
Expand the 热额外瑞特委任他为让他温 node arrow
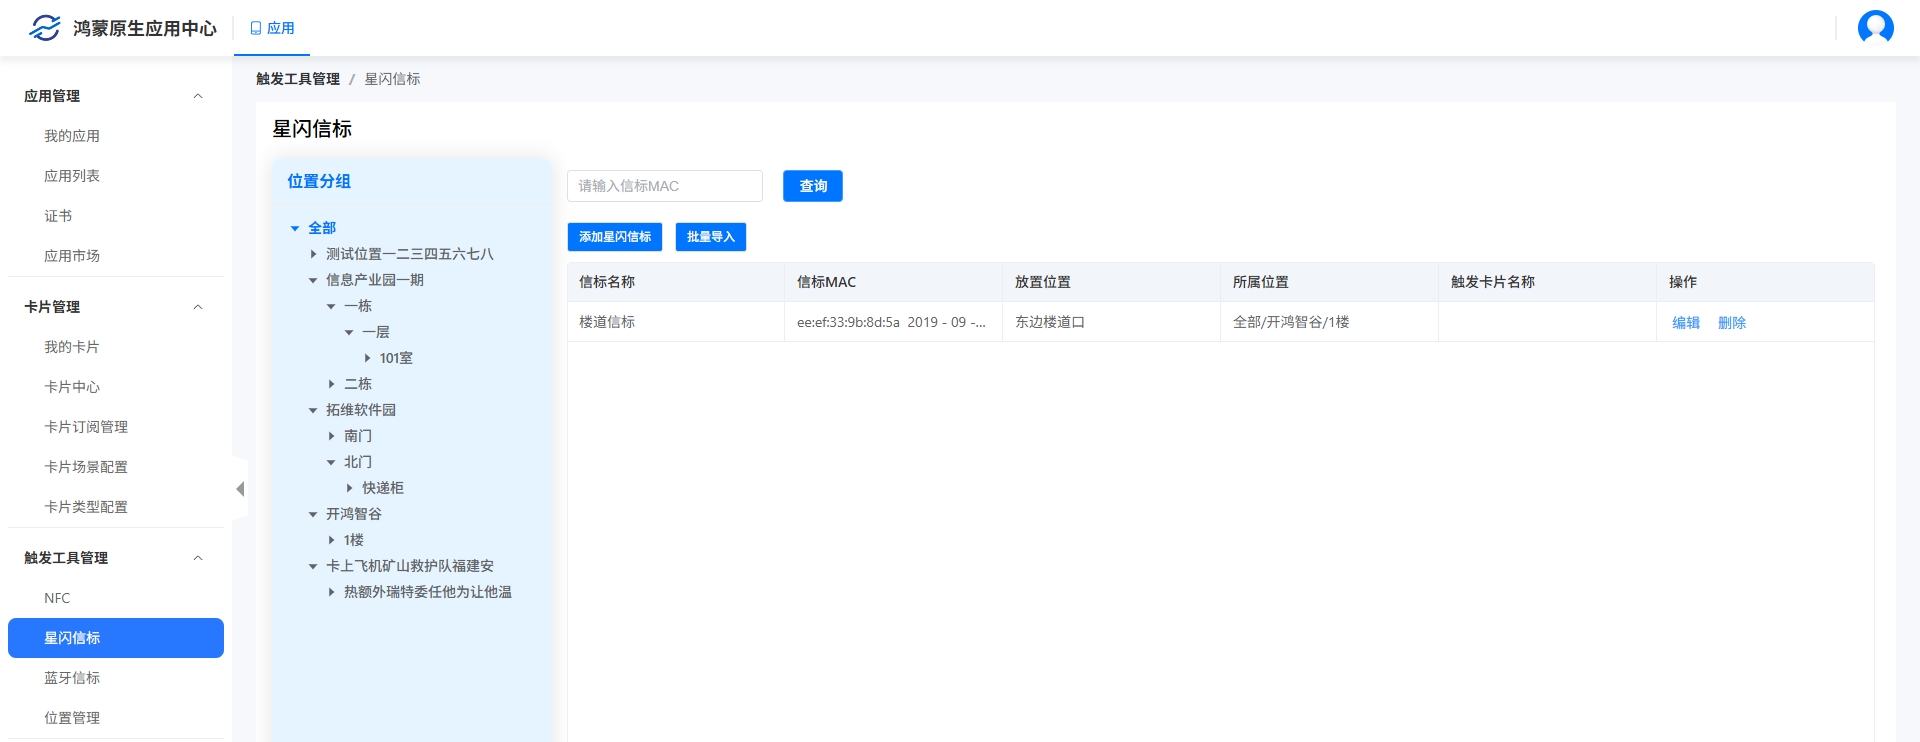(x=331, y=593)
